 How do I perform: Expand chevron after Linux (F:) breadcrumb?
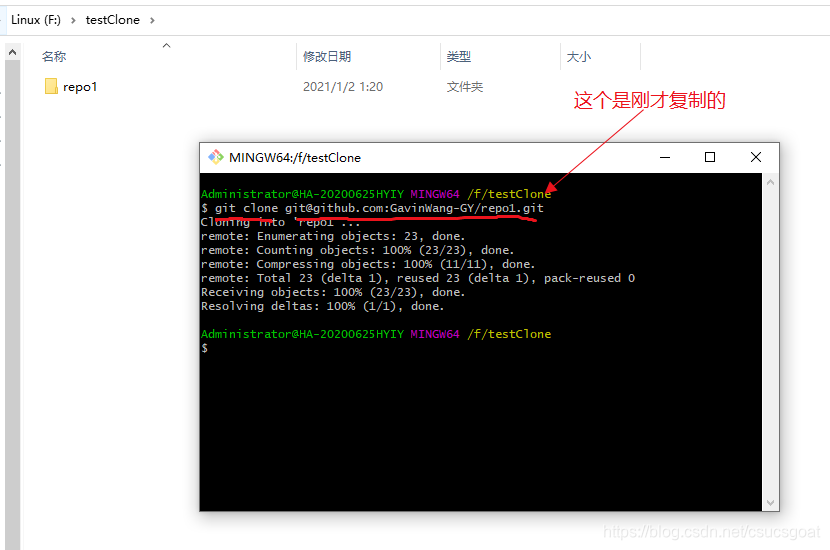[73, 21]
